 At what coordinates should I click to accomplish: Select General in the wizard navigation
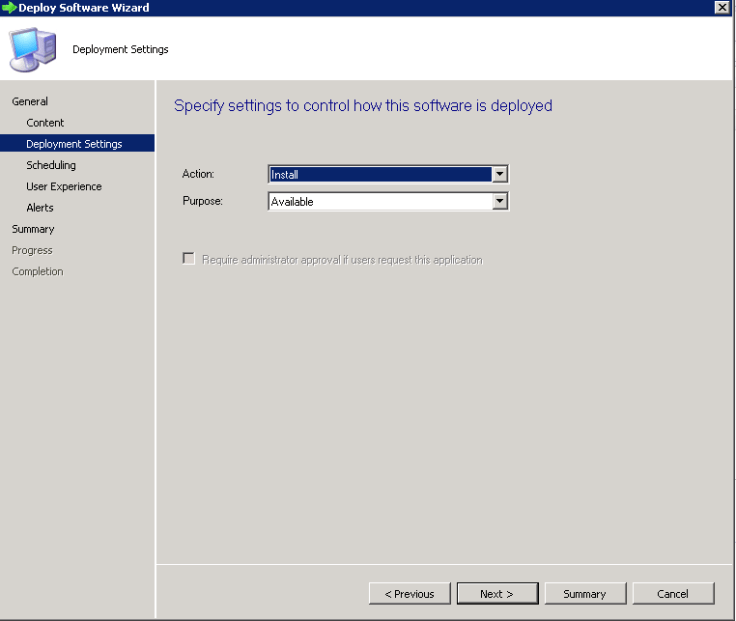click(x=30, y=101)
